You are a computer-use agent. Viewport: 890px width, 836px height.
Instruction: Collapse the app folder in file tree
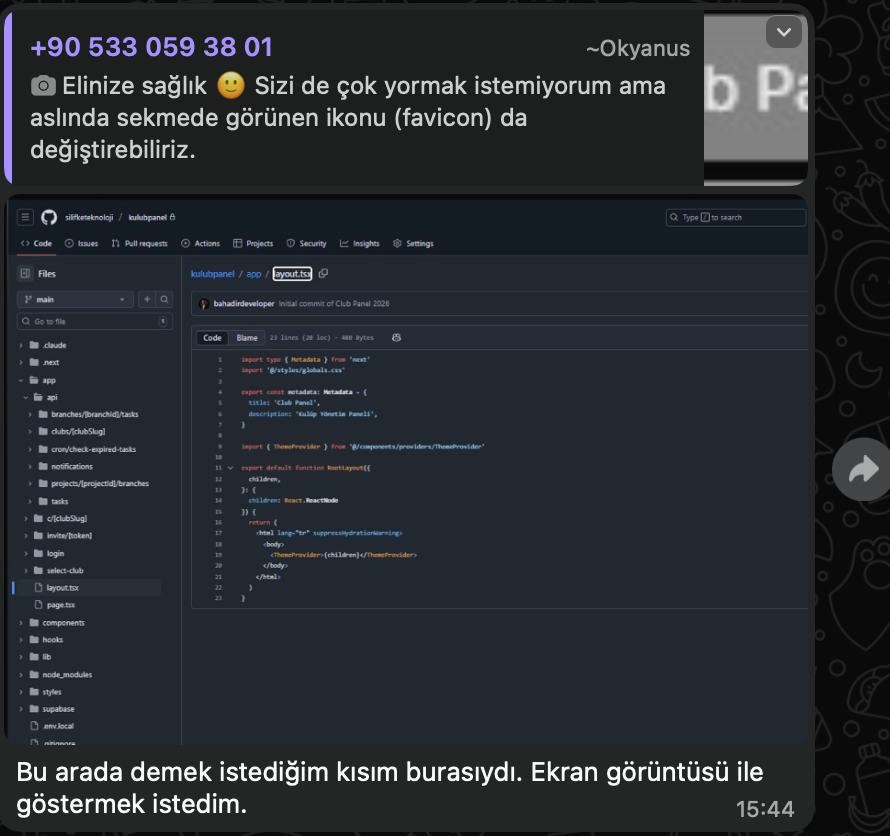[22, 380]
